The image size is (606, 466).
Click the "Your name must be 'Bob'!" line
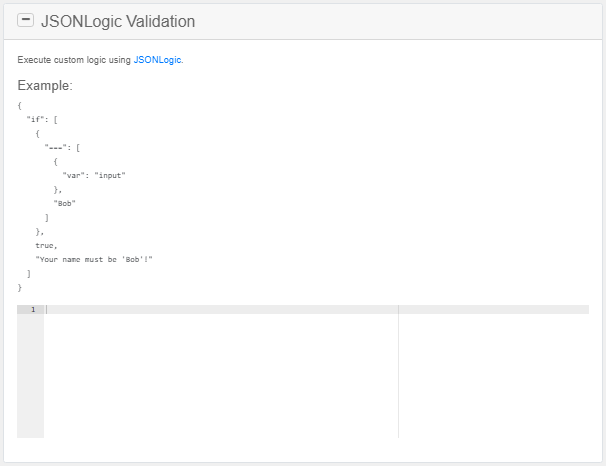[x=94, y=259]
